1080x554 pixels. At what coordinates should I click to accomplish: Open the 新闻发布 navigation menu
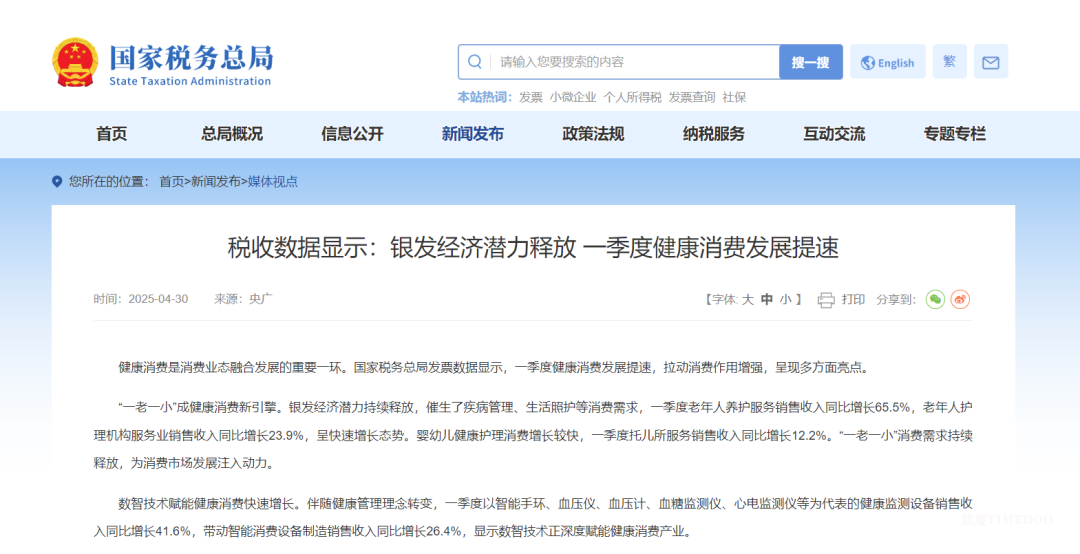(472, 134)
